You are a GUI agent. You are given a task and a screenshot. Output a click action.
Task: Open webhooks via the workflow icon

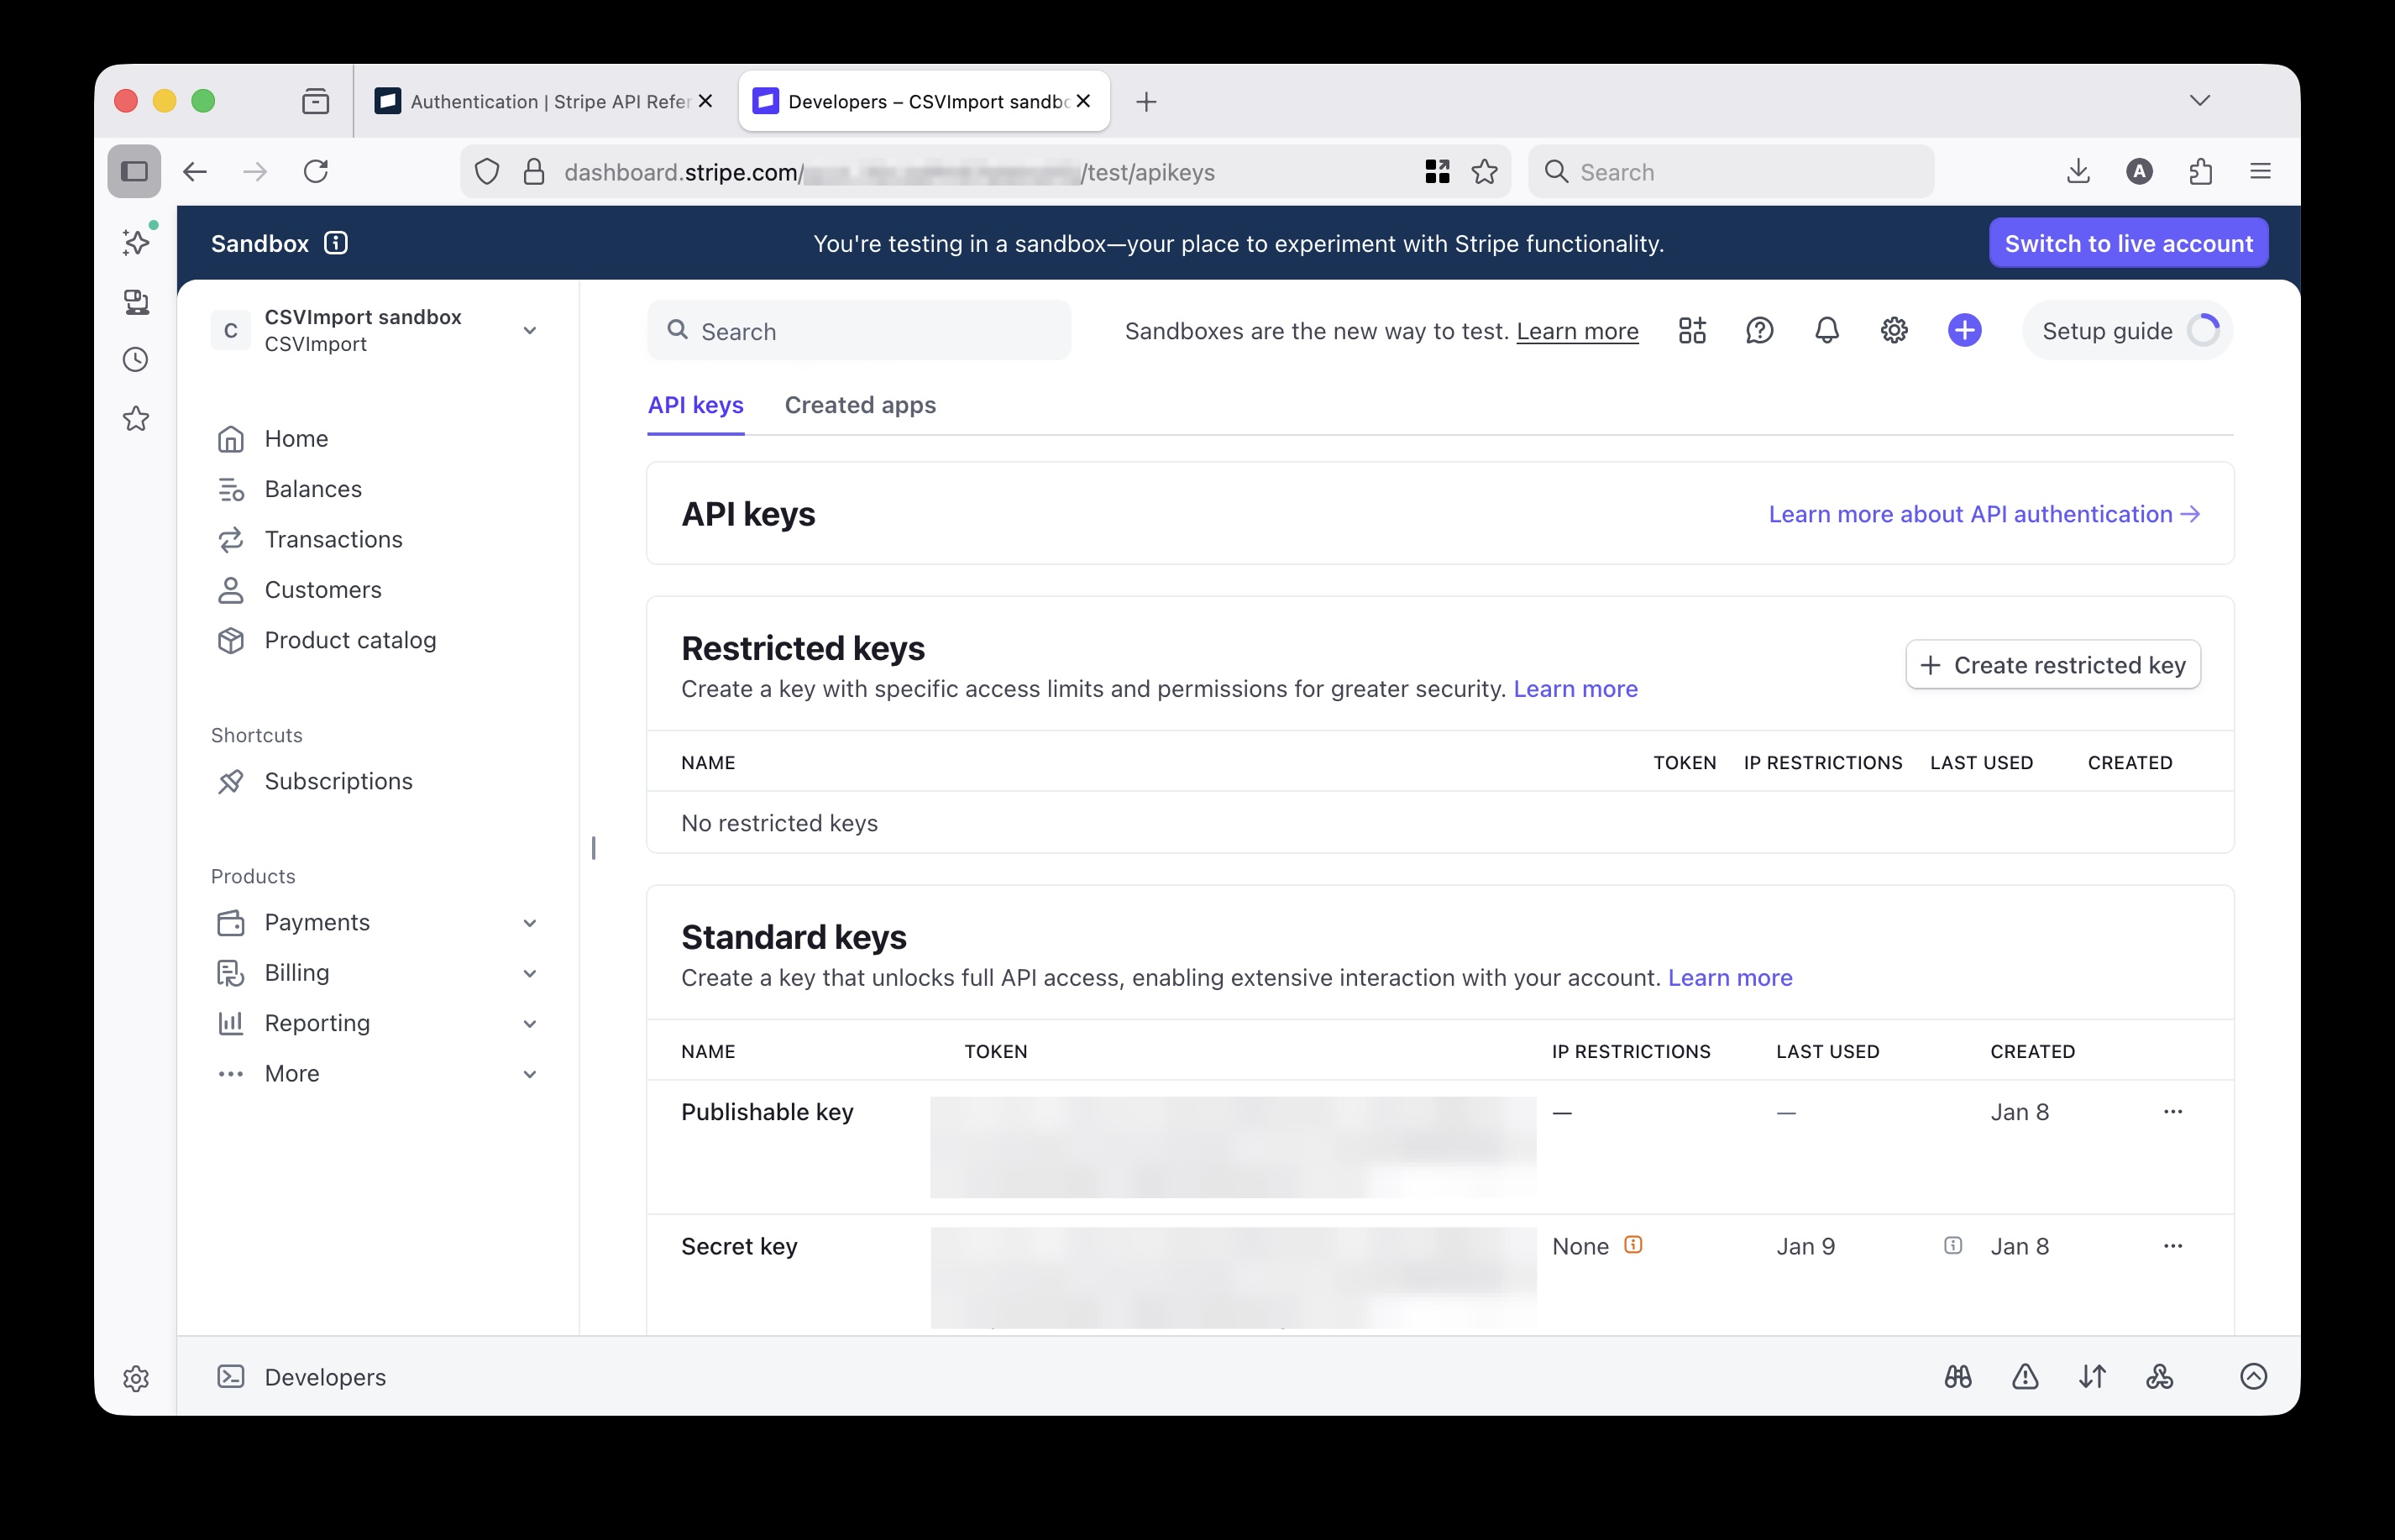point(2159,1376)
